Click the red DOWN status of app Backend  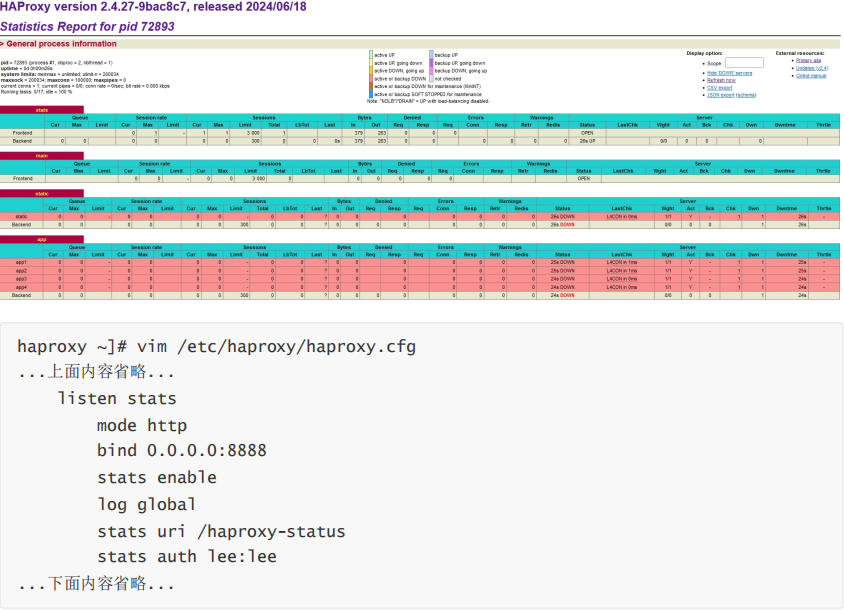tap(567, 295)
